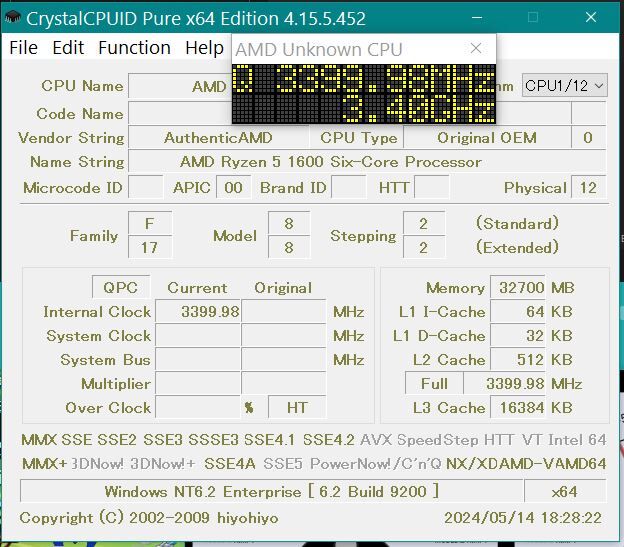Close the AMD Unknown CPU popup
Screen dimensions: 624x547
click(x=476, y=49)
